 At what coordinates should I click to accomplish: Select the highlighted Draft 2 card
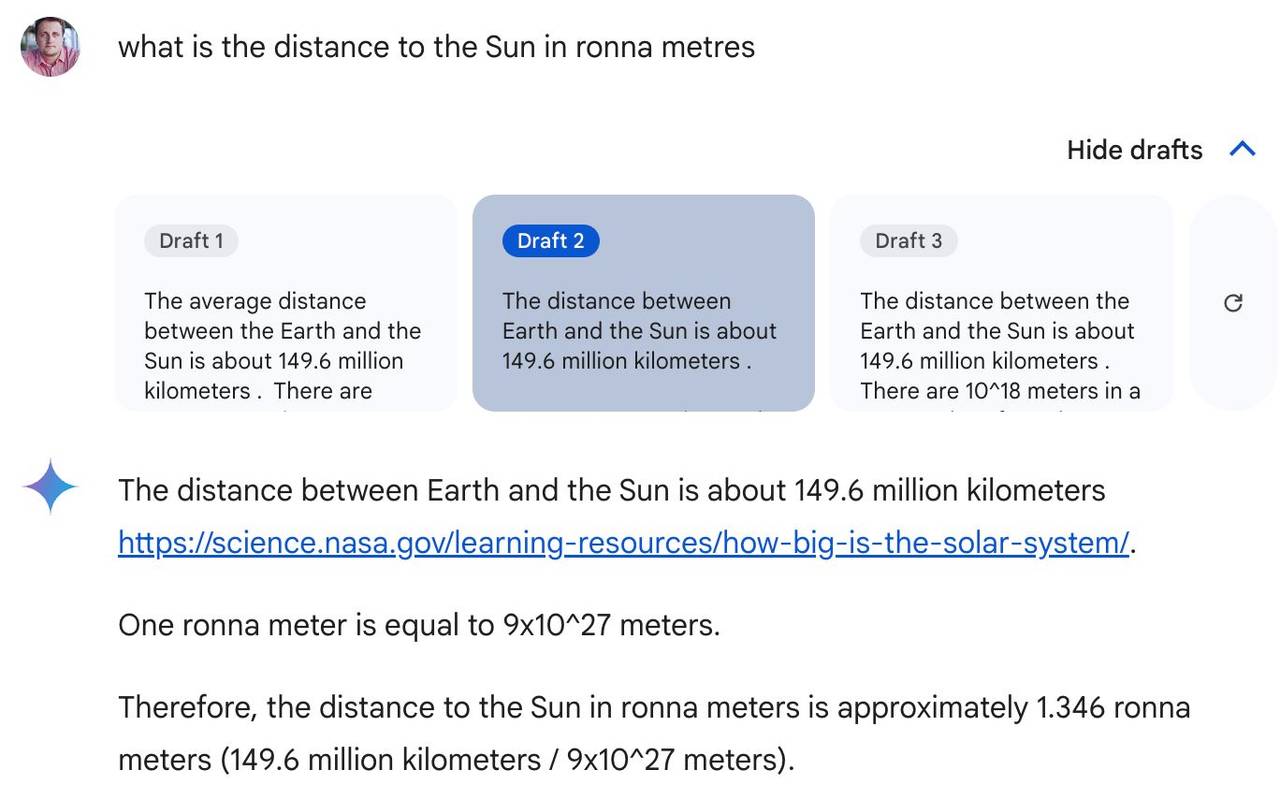643,303
